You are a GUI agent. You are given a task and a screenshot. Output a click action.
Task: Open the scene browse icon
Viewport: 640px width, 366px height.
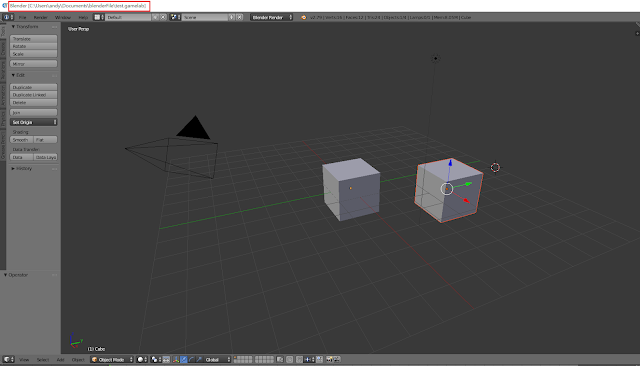175,17
